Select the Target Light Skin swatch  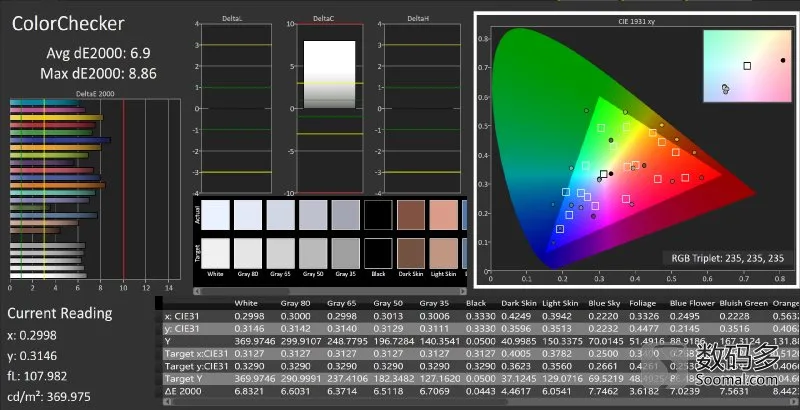pyautogui.click(x=444, y=253)
